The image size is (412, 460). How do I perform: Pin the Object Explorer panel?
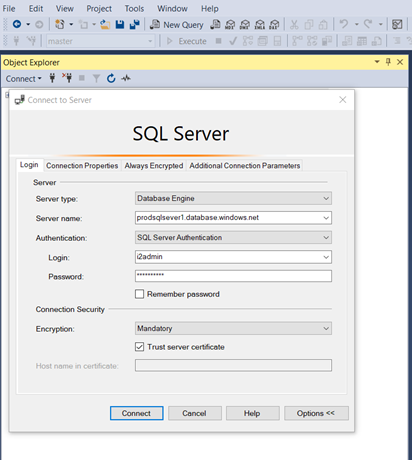click(x=388, y=62)
